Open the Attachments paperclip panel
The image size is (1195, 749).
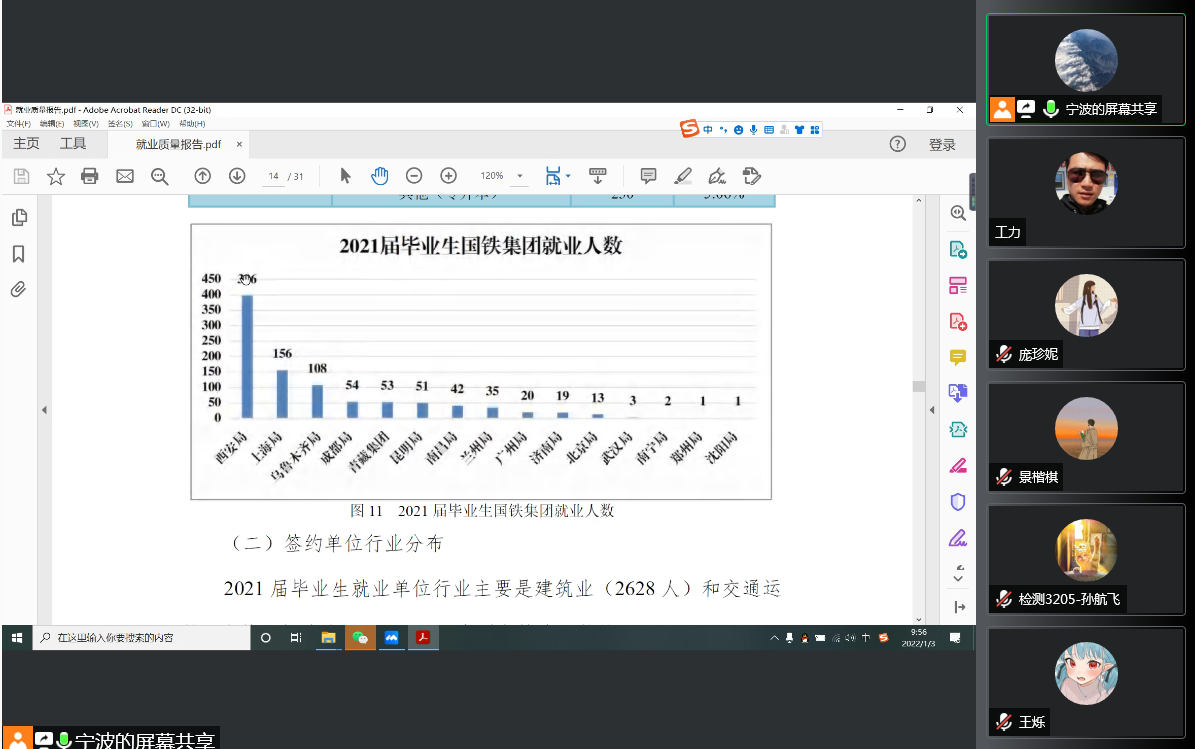pos(18,290)
